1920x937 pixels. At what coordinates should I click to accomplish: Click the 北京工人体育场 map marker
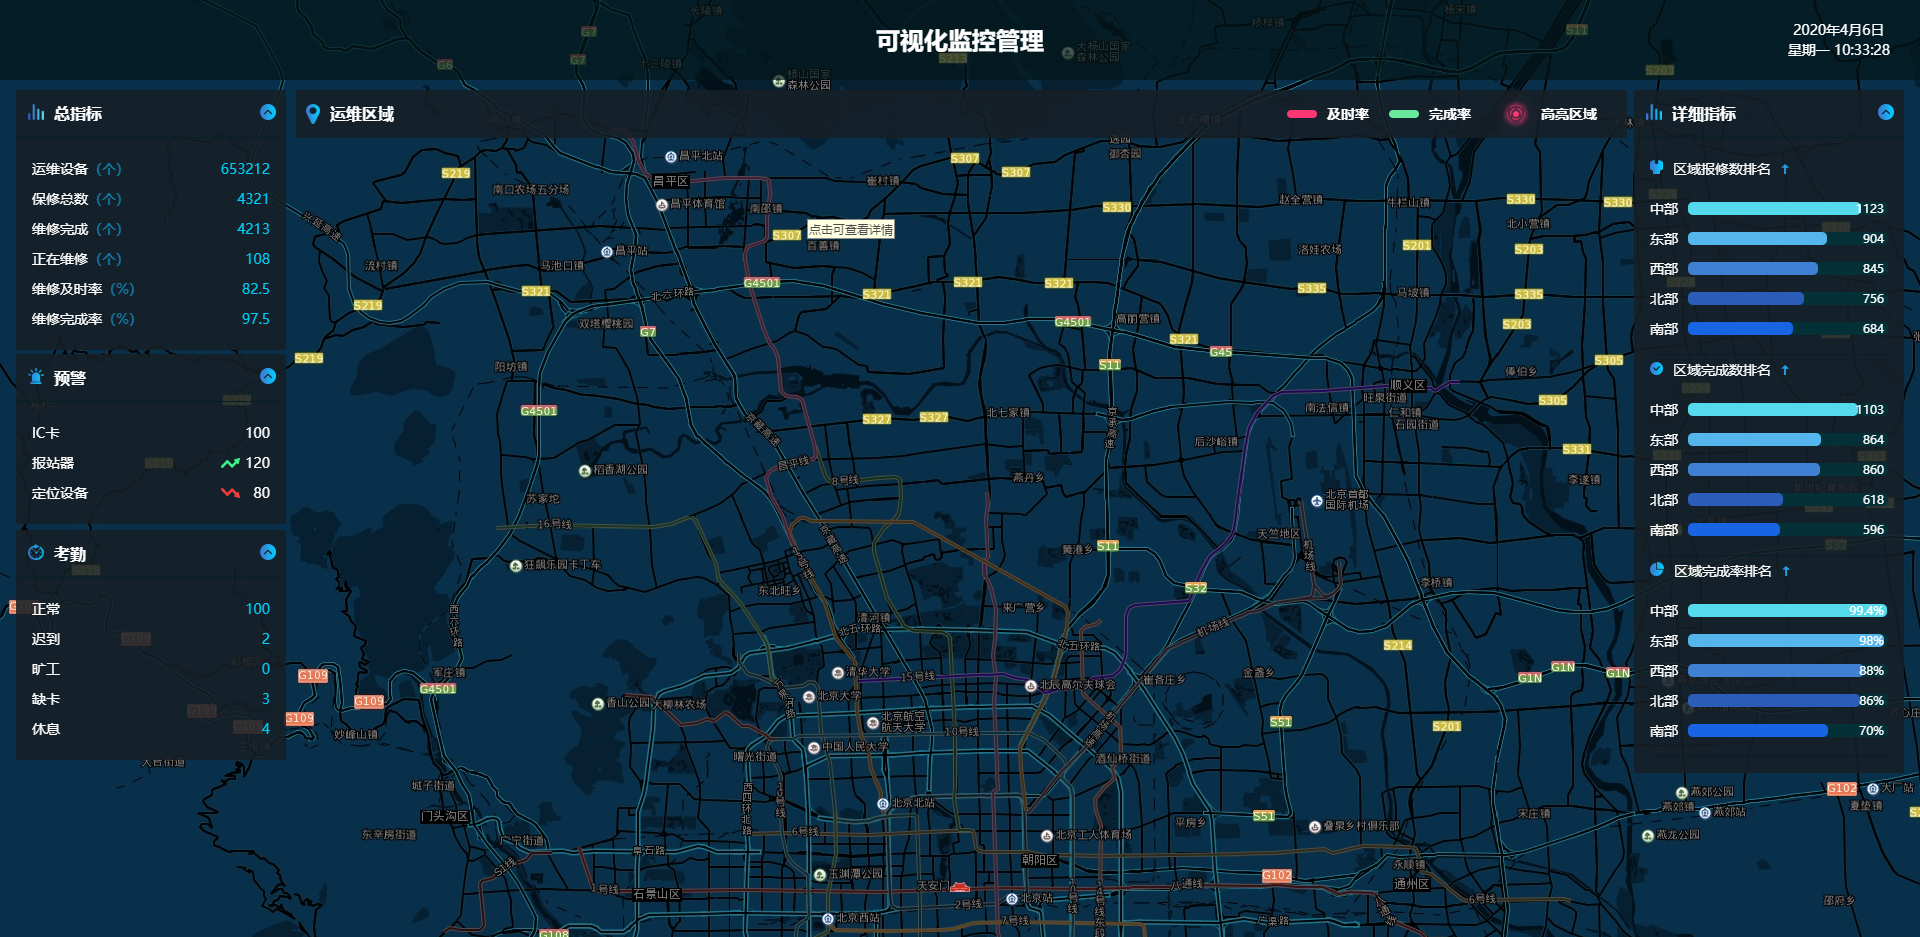point(1047,836)
